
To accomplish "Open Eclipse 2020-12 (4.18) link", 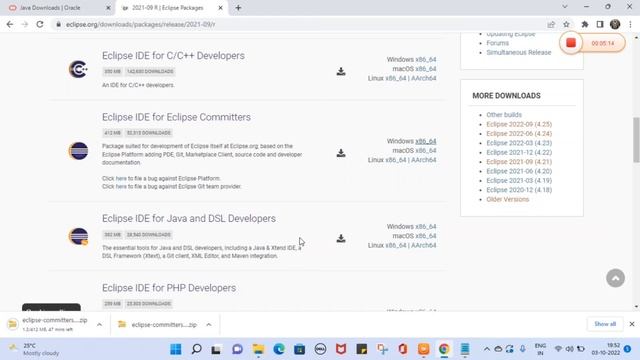I will pos(519,190).
